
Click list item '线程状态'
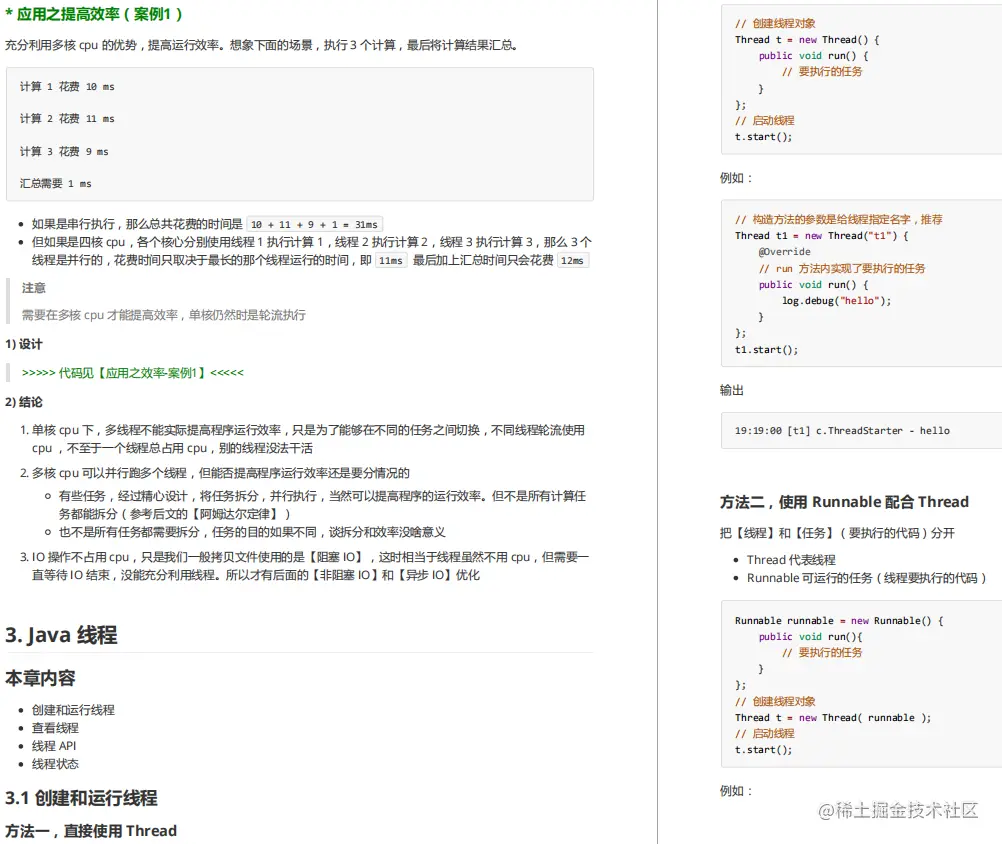pos(56,763)
